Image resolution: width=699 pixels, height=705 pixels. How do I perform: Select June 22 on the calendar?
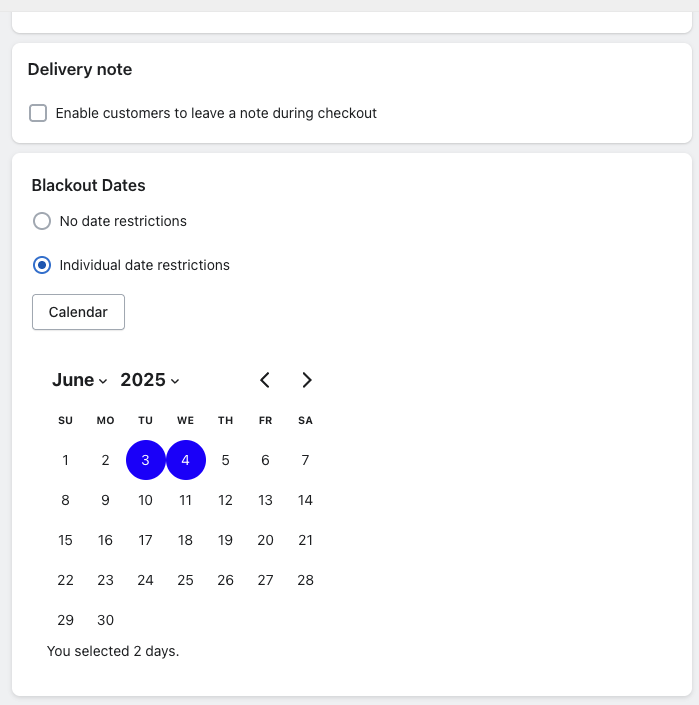tap(65, 580)
